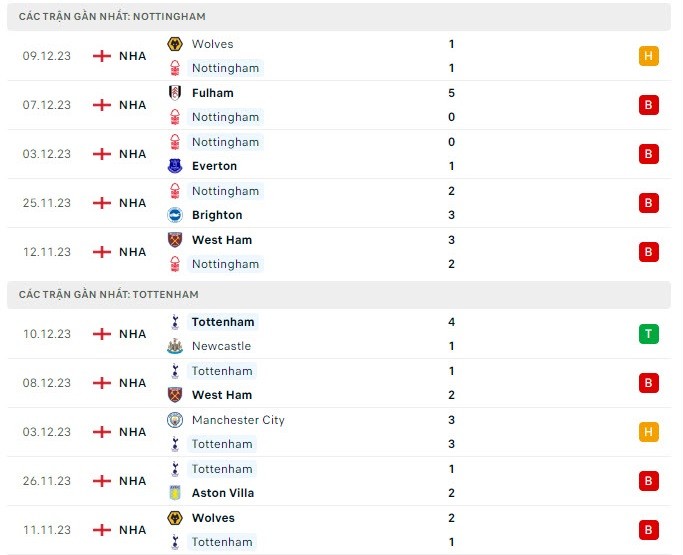This screenshot has width=683, height=555.
Task: Select the Brighton team name
Action: click(217, 215)
